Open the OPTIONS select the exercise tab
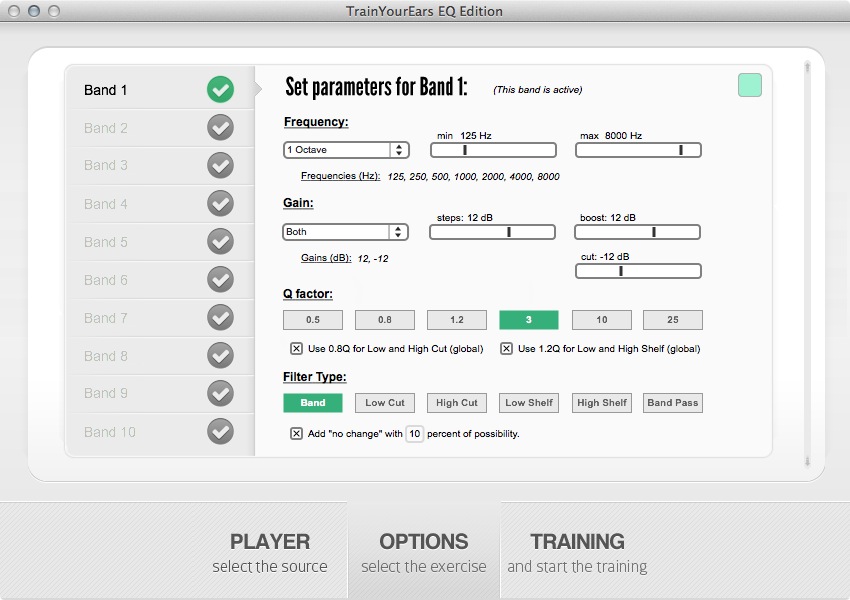The width and height of the screenshot is (850, 600). [x=424, y=552]
